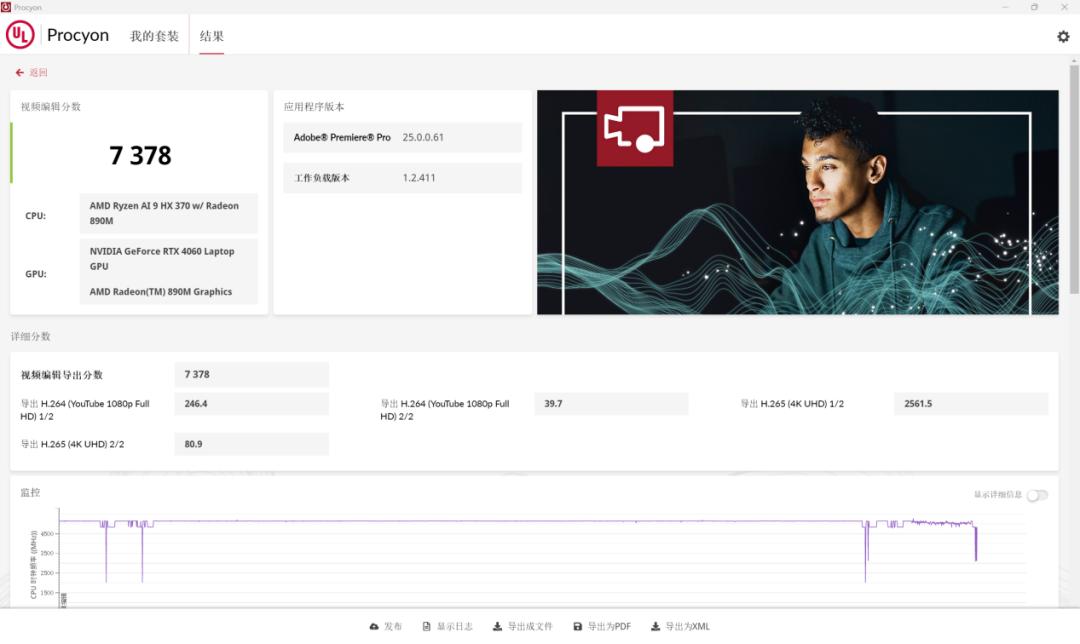Open the settings gear icon

coord(1063,37)
